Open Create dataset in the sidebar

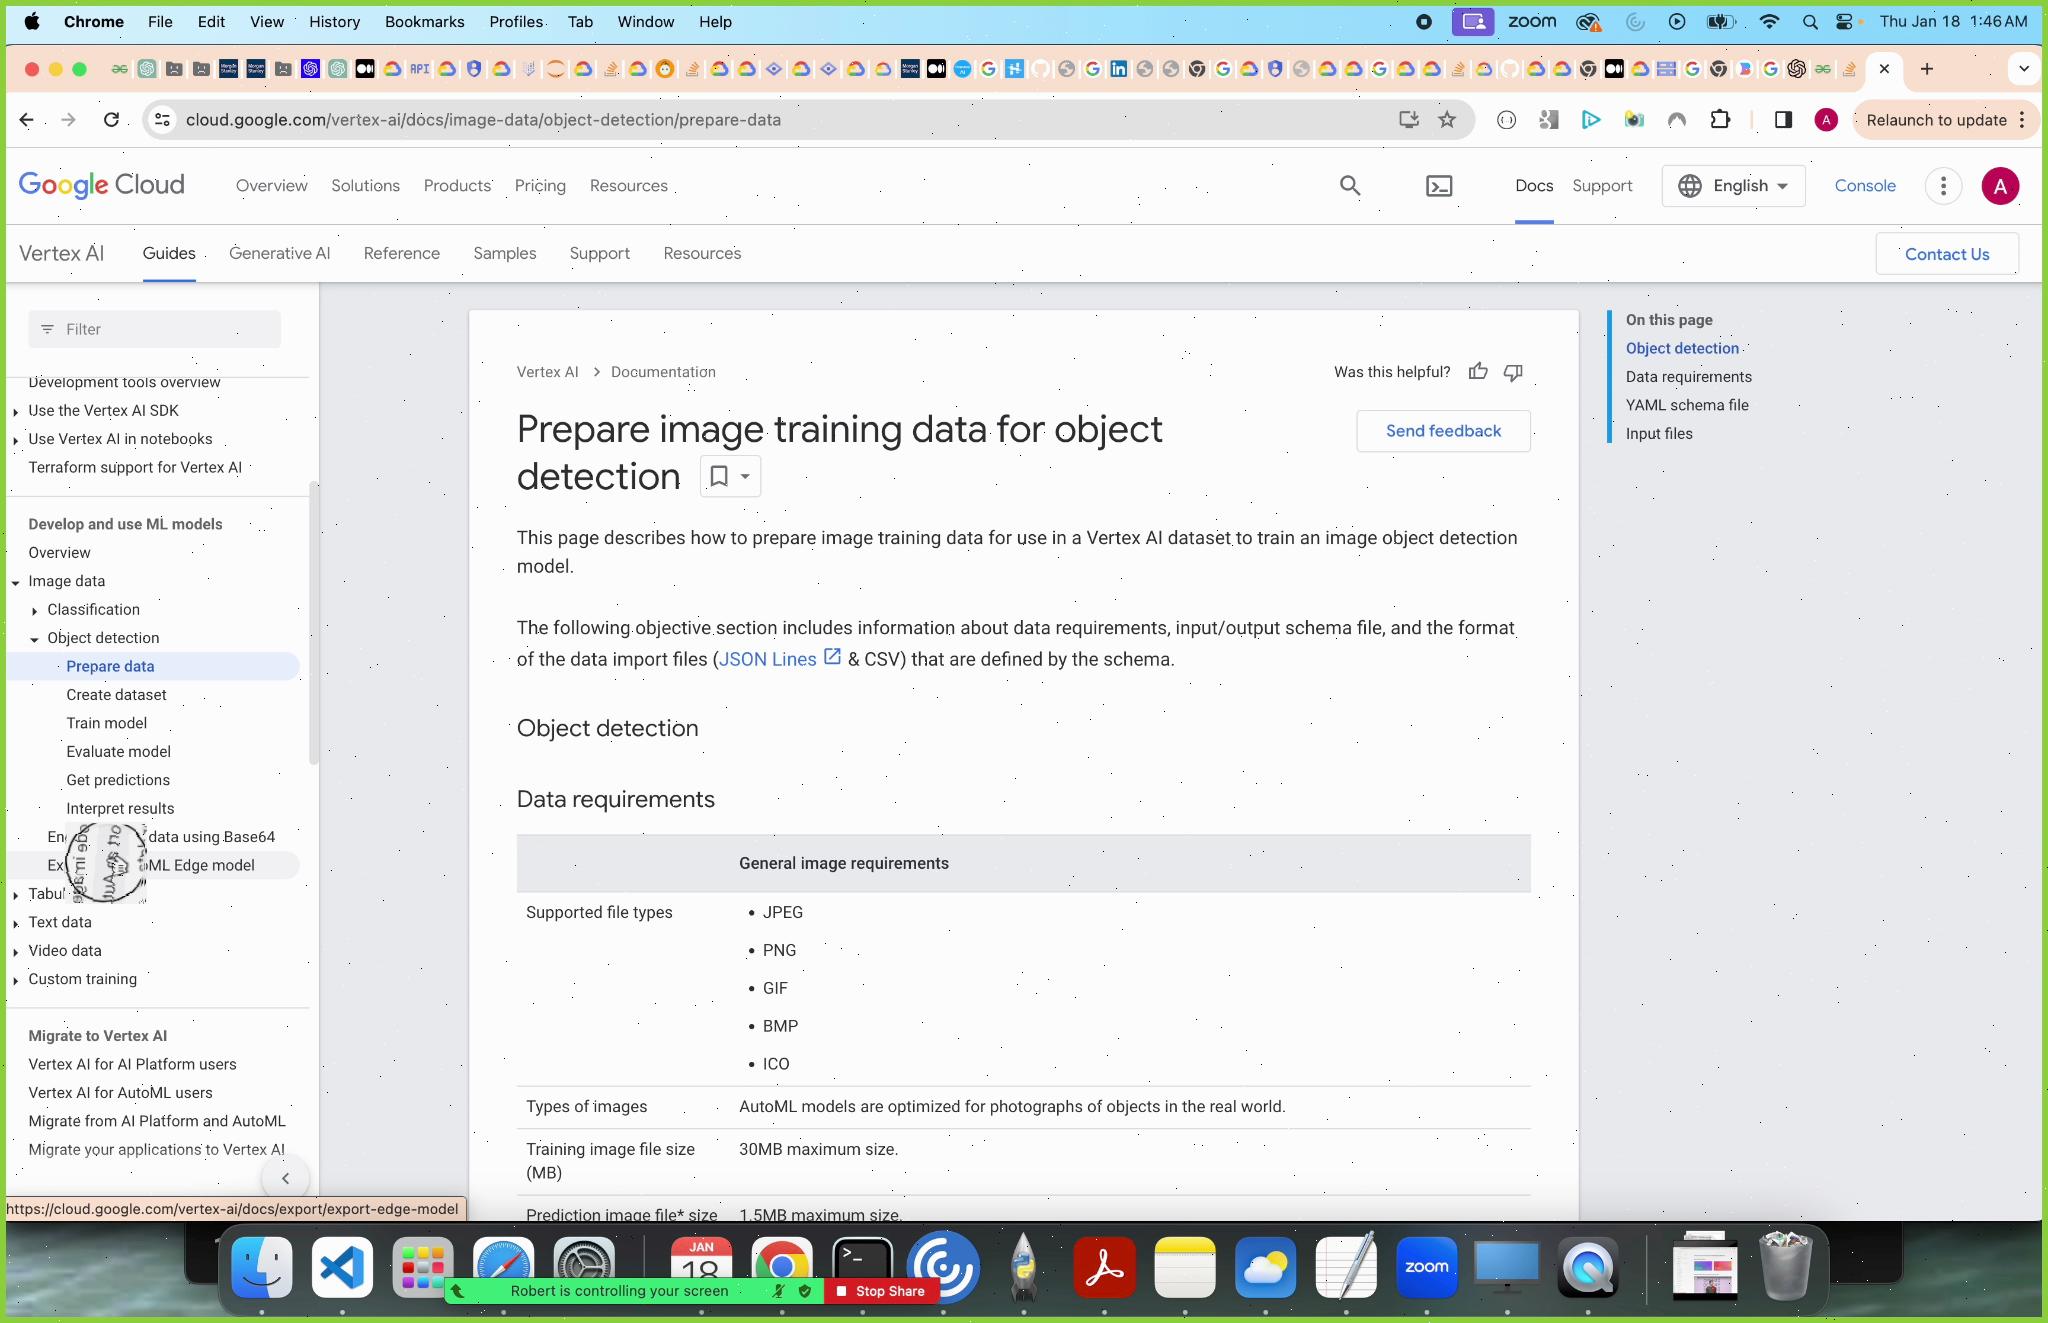point(117,695)
